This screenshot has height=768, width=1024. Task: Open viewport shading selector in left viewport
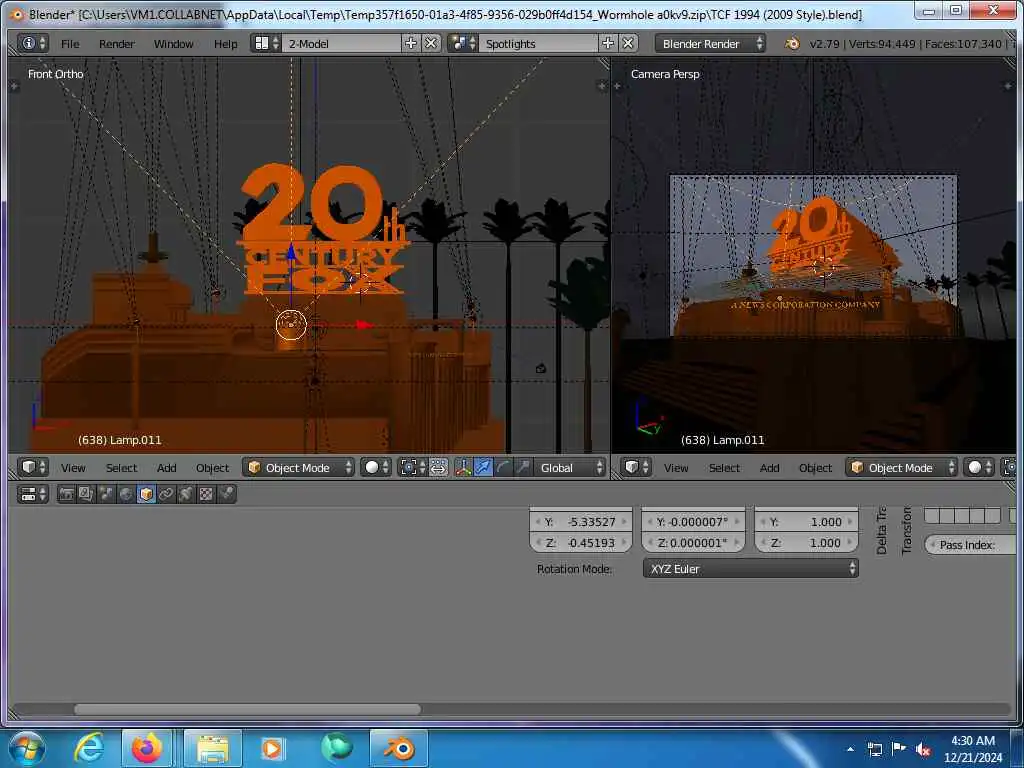(x=376, y=467)
